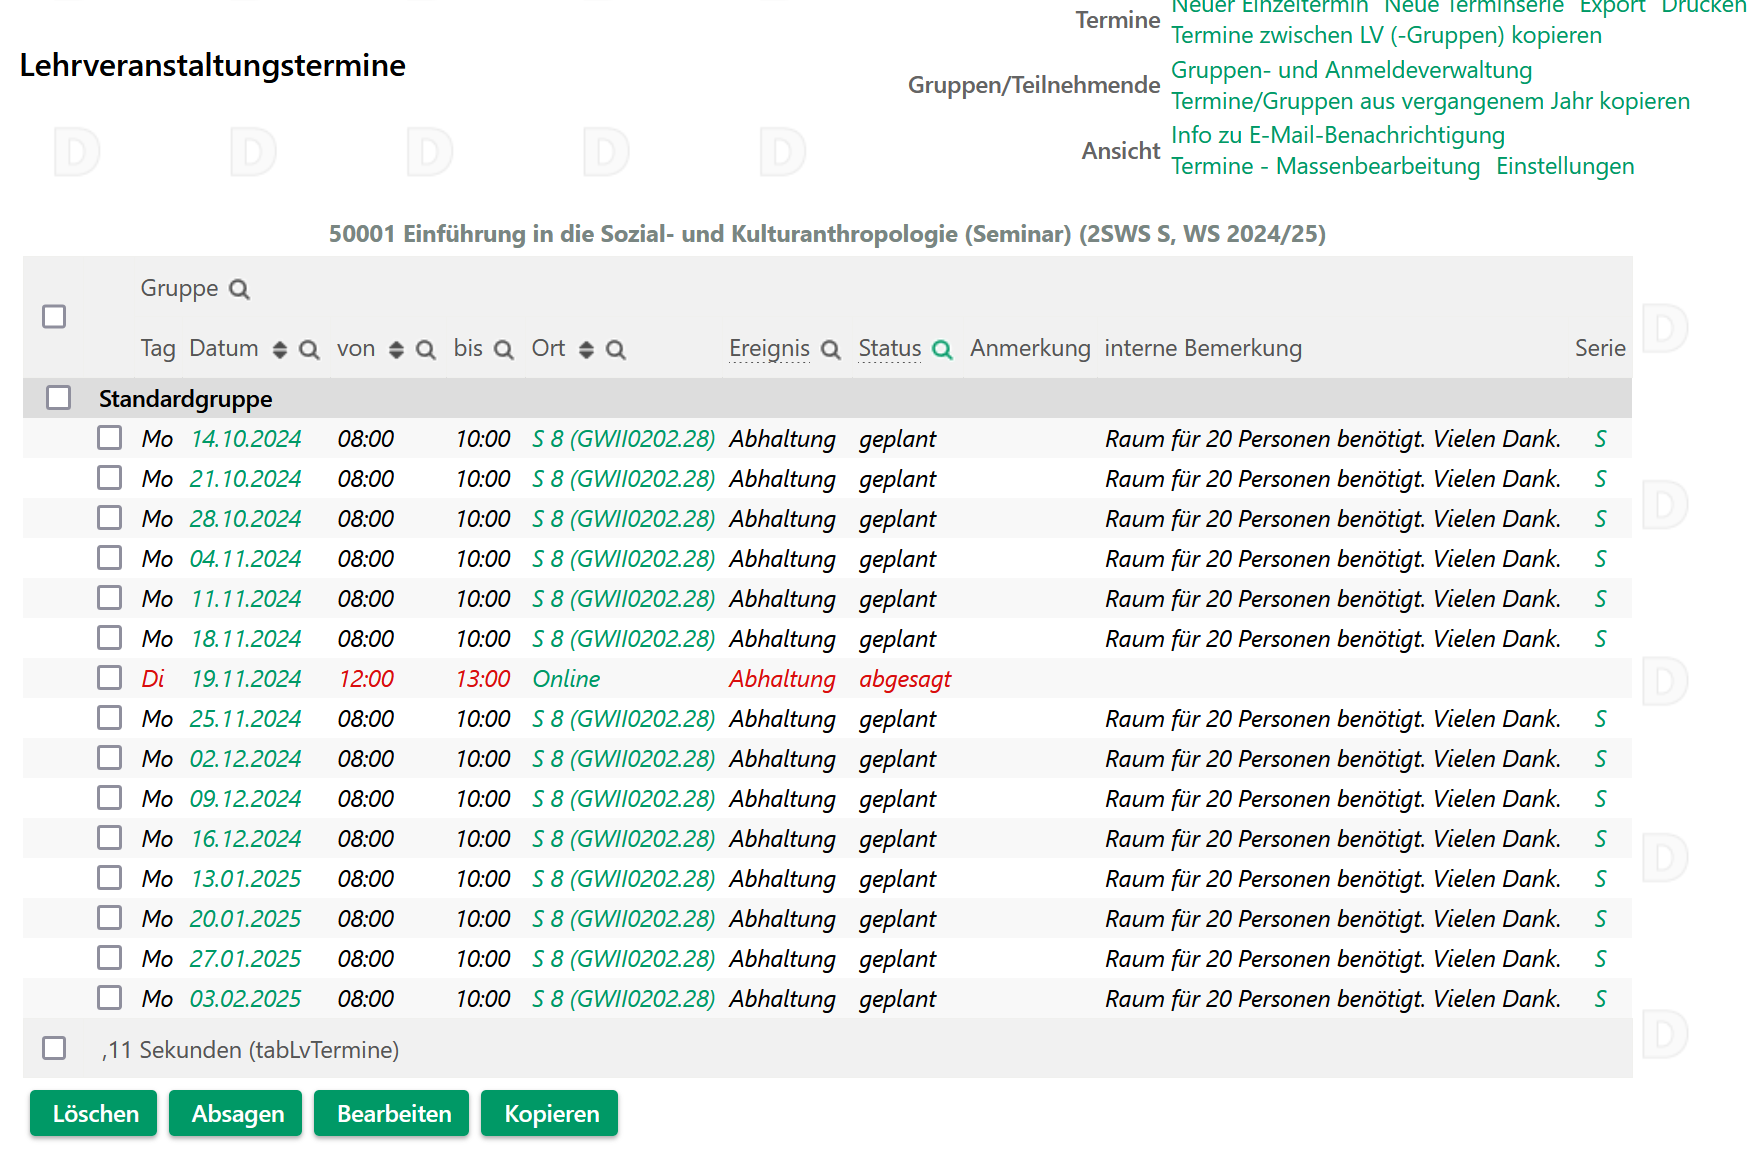Viewport: 1762px width, 1165px height.
Task: Select the 18.11.2024 appointment checkbox
Action: (110, 638)
